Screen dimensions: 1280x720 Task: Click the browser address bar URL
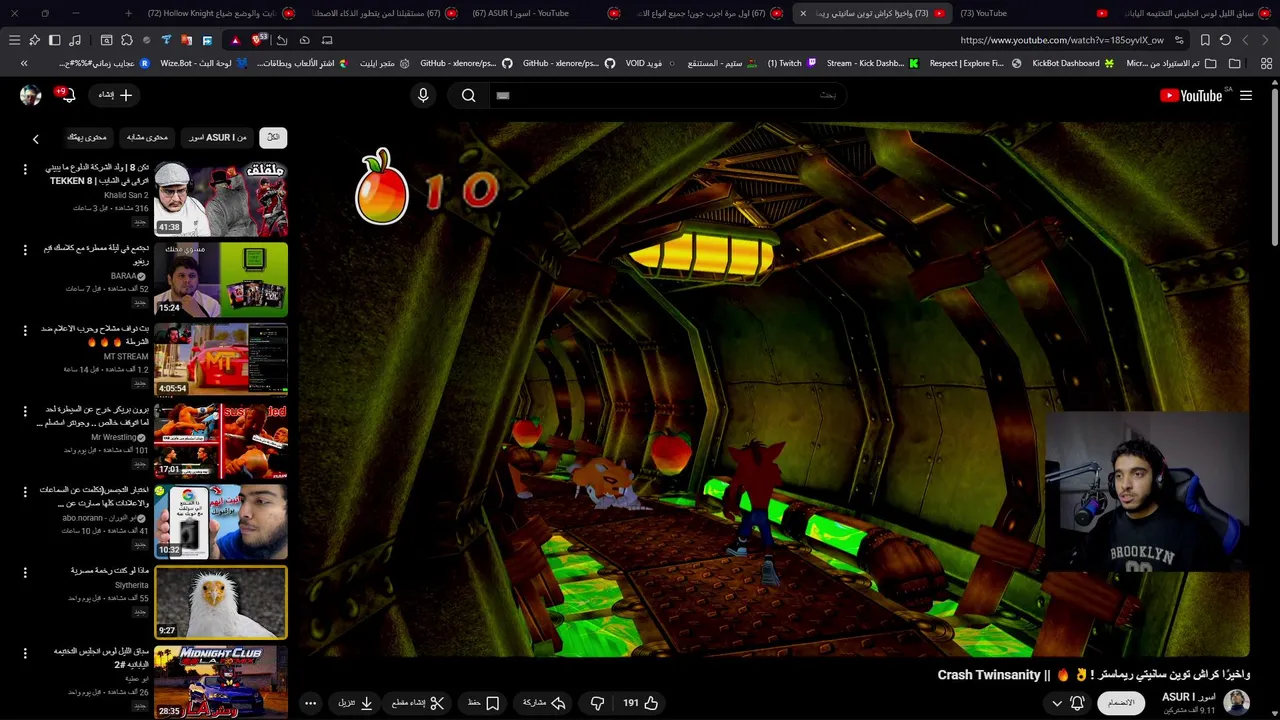pyautogui.click(x=1062, y=40)
